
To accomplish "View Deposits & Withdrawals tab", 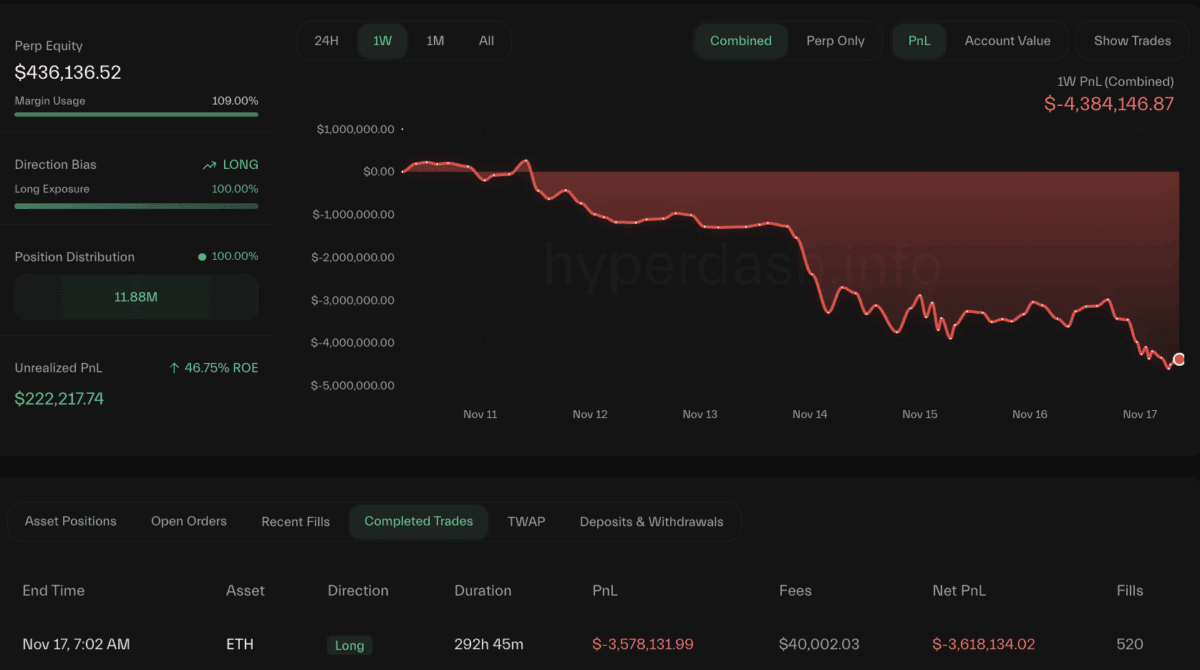I will [651, 522].
